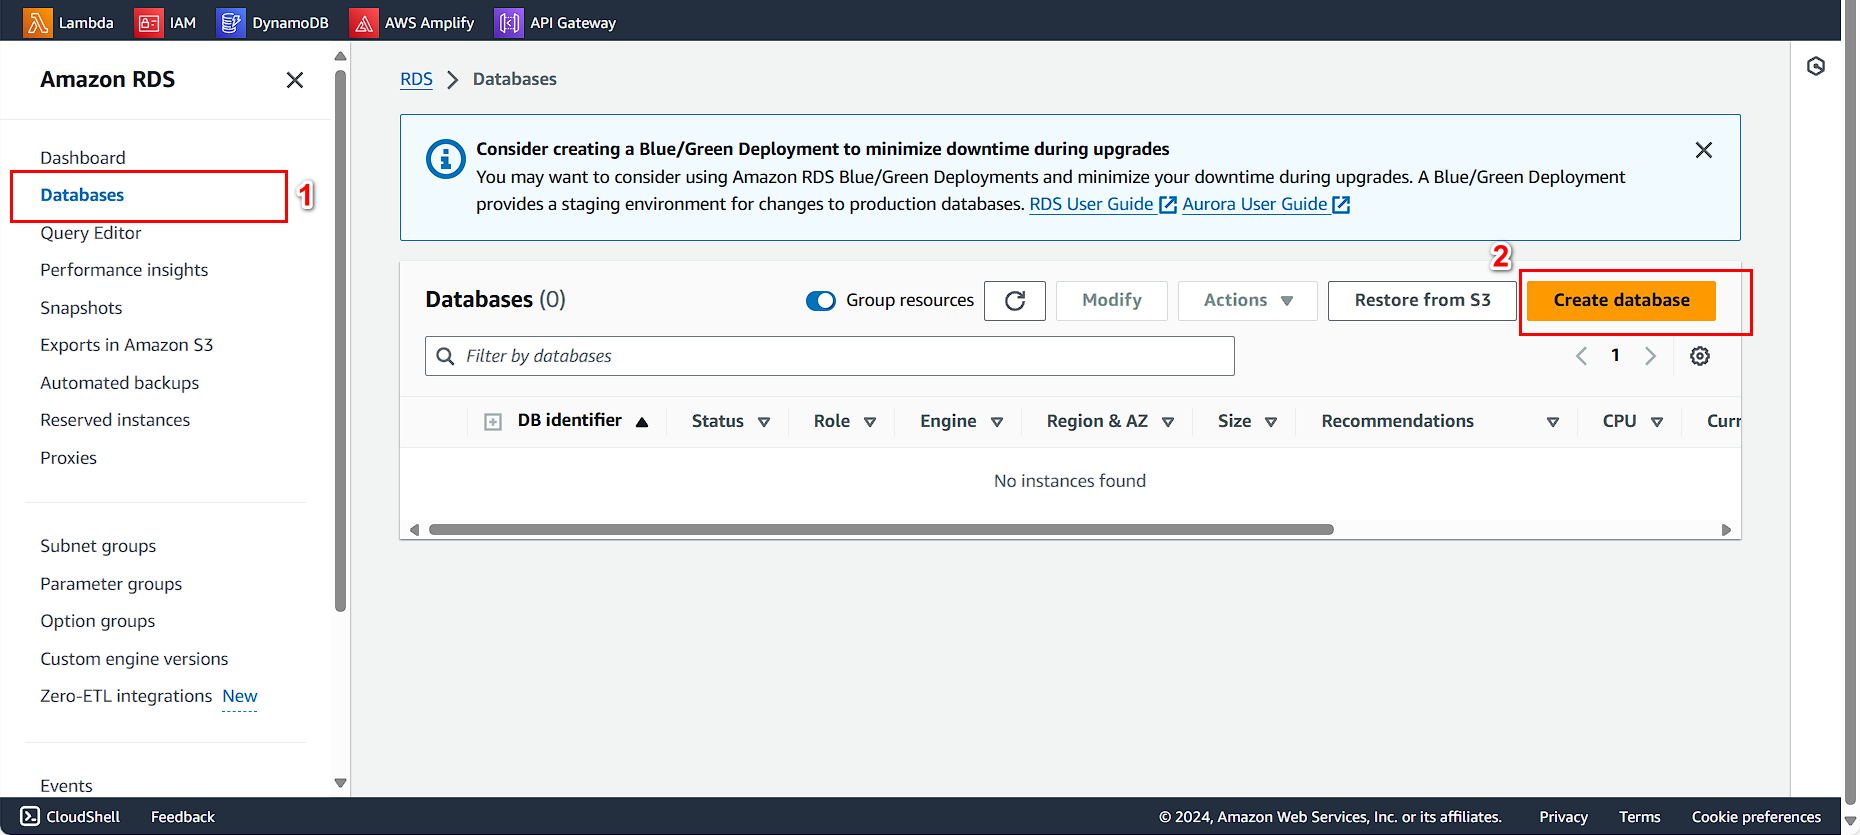This screenshot has height=835, width=1860.
Task: Click the table horizontal scrollbar thumb
Action: click(881, 530)
